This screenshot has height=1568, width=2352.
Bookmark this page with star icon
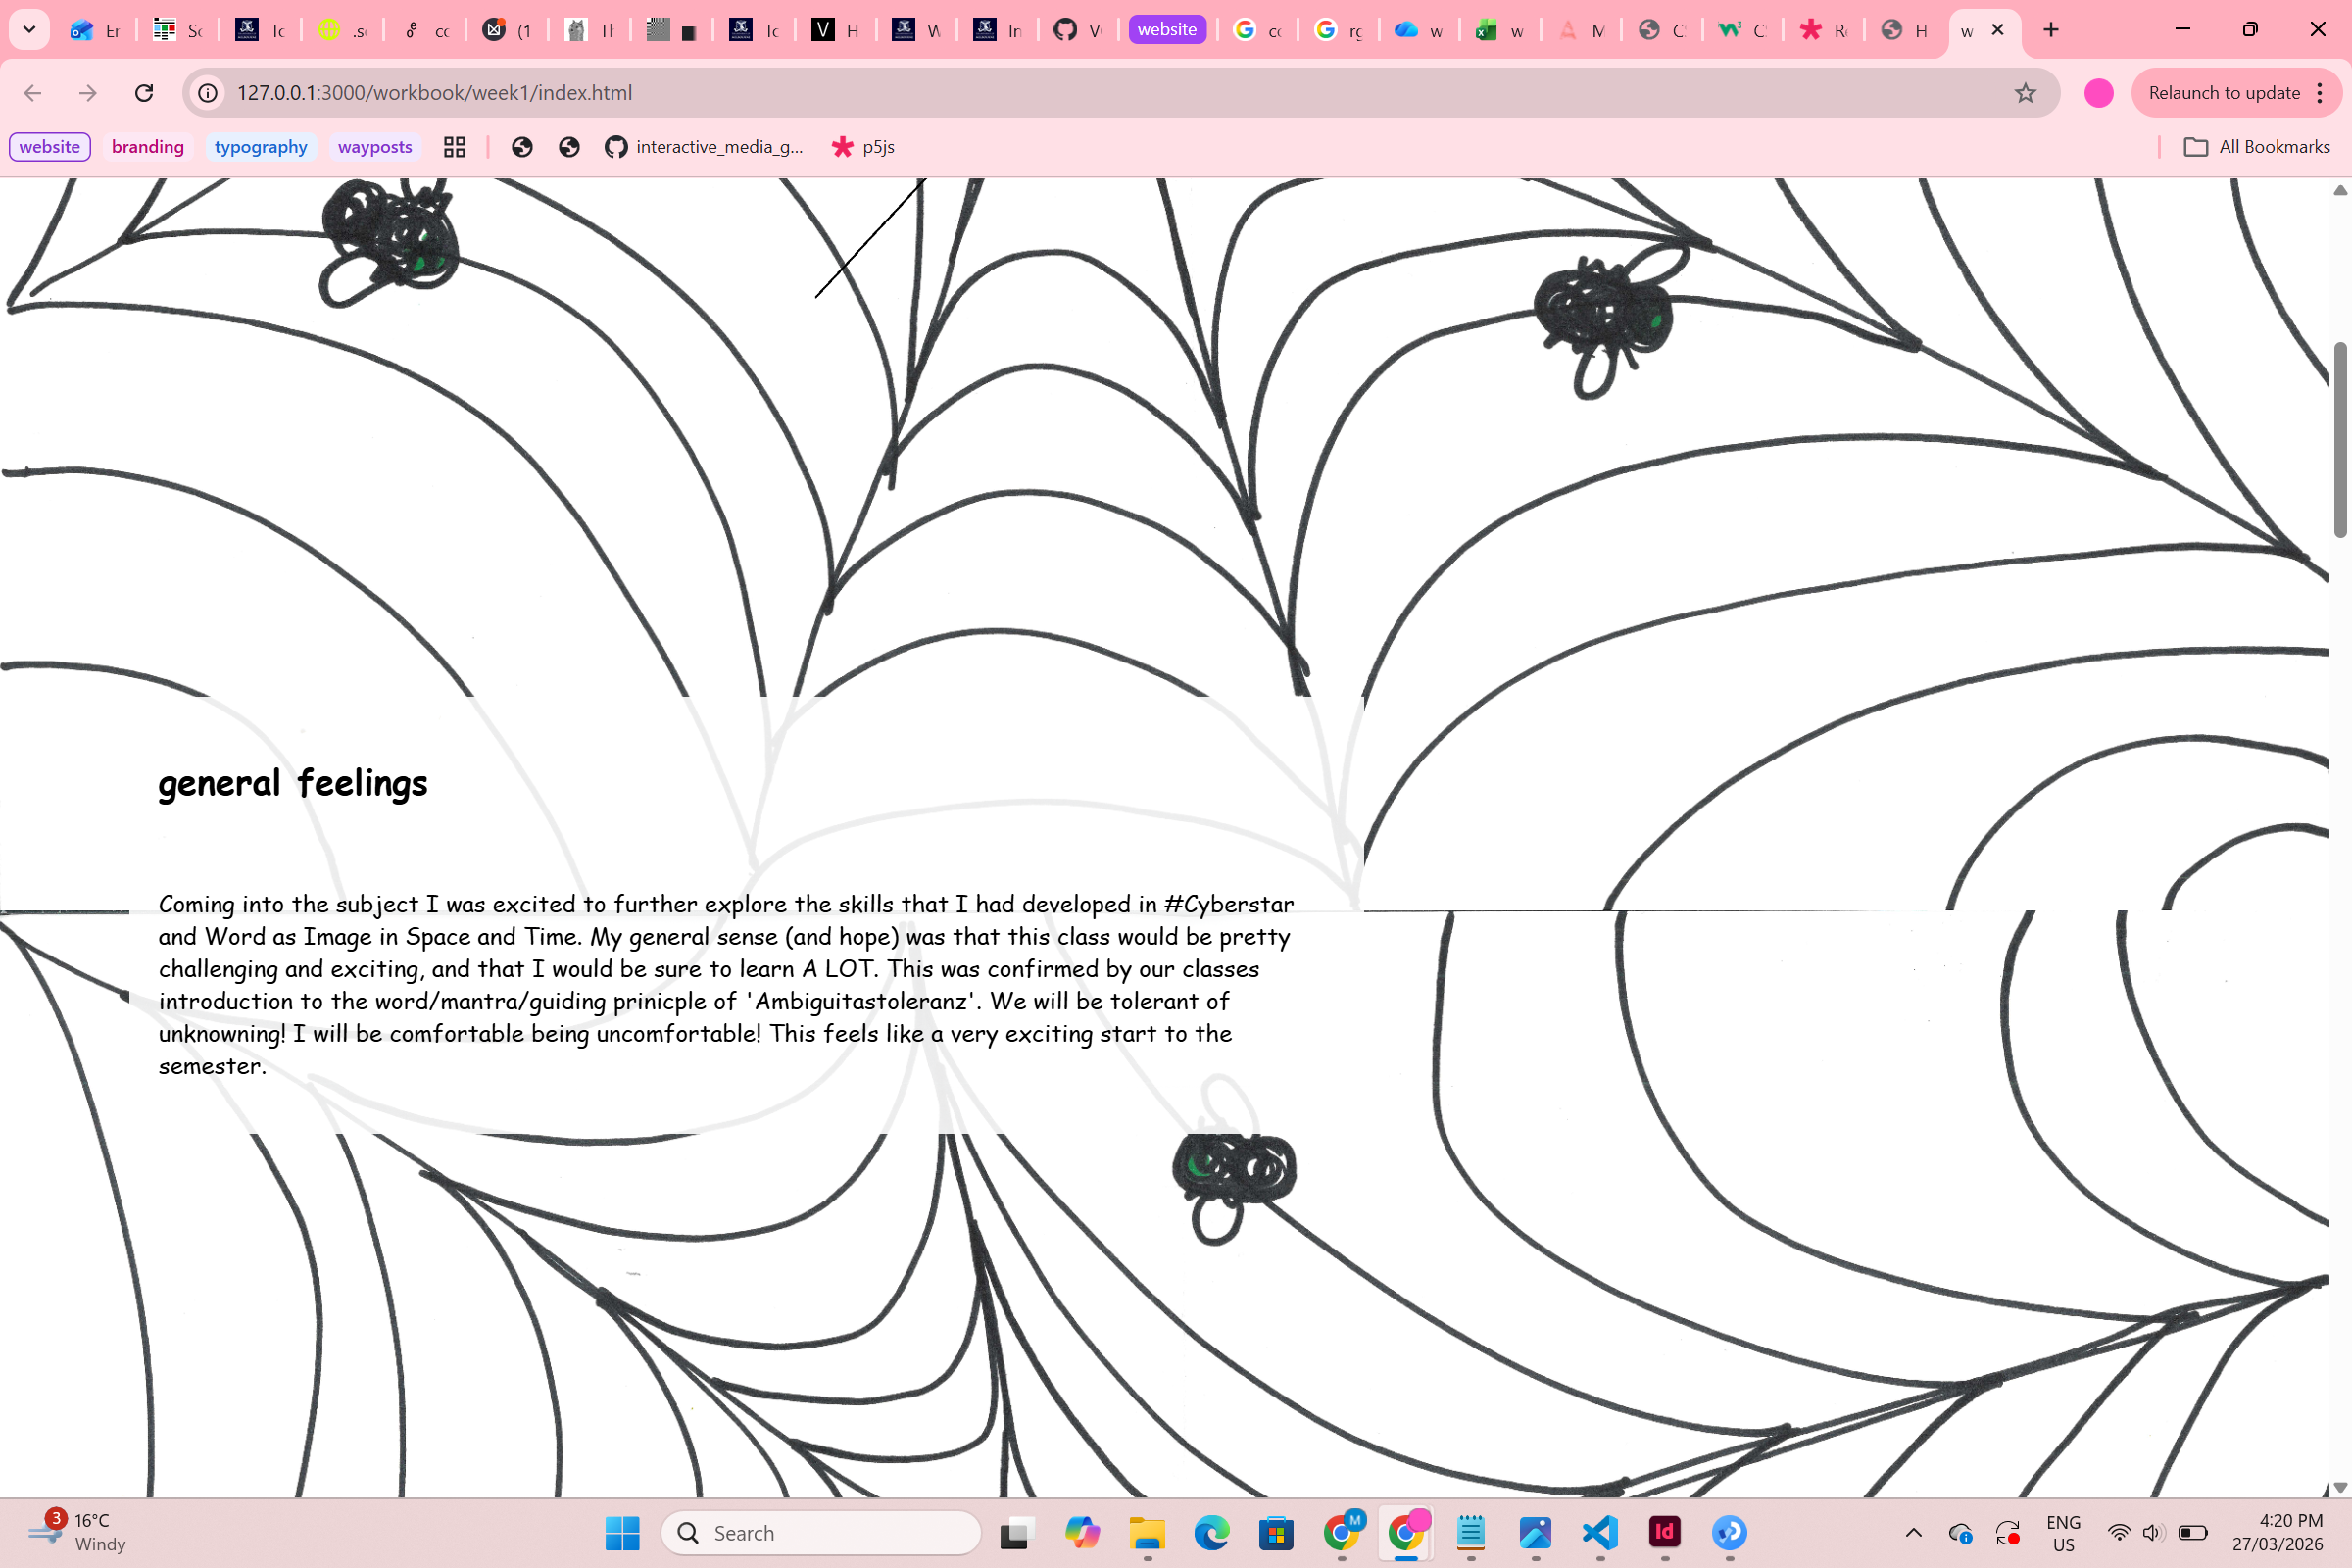(2025, 93)
